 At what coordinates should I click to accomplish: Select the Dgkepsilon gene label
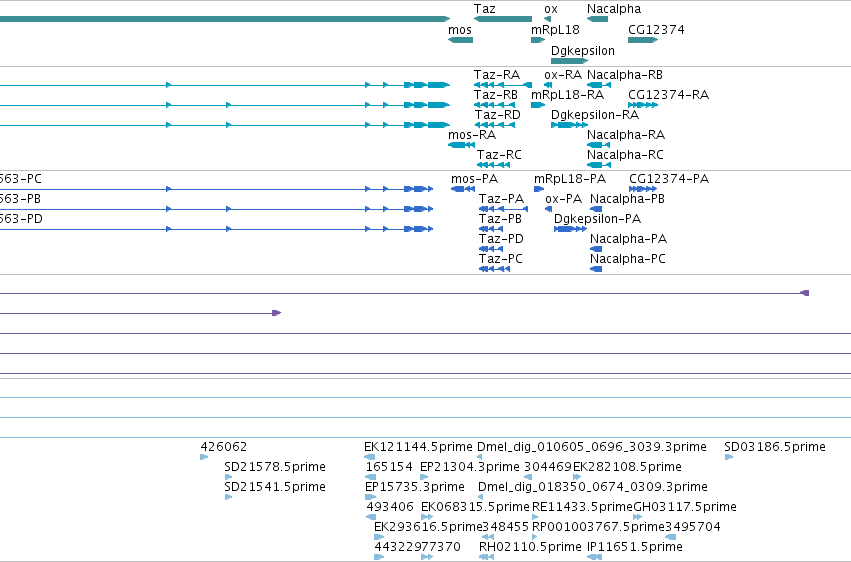[583, 51]
